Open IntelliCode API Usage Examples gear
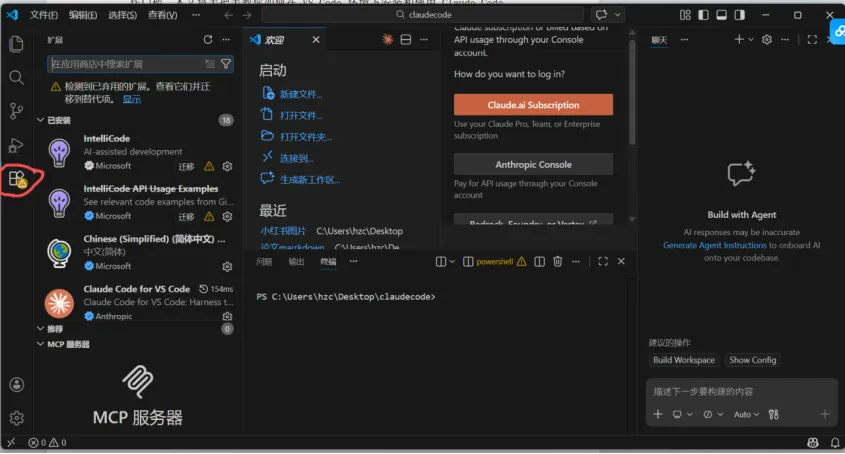Screen dimensions: 845x454 [227, 216]
